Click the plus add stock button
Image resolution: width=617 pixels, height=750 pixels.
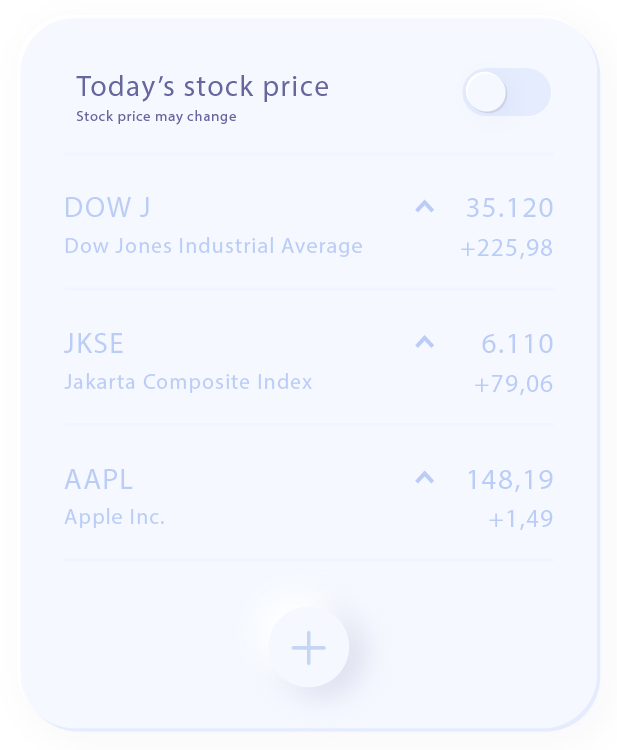pos(309,648)
